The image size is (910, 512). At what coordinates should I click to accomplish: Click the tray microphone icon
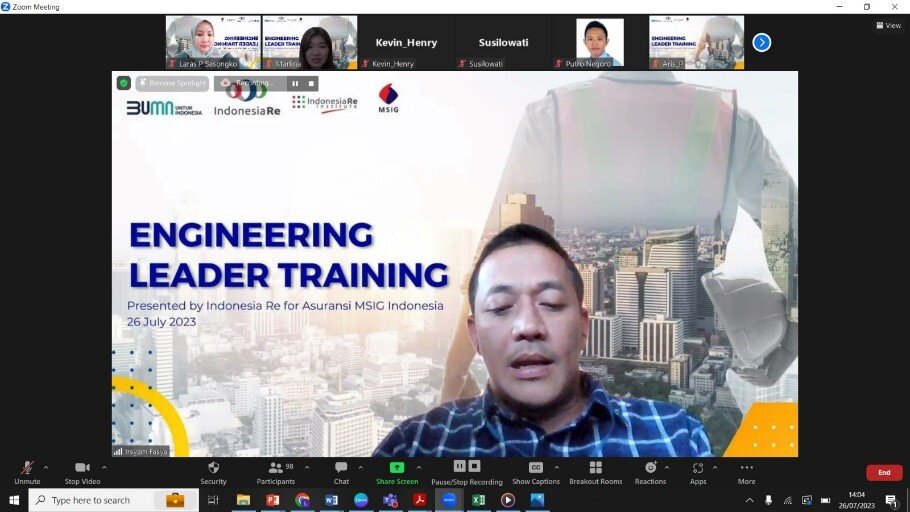pyautogui.click(x=768, y=500)
